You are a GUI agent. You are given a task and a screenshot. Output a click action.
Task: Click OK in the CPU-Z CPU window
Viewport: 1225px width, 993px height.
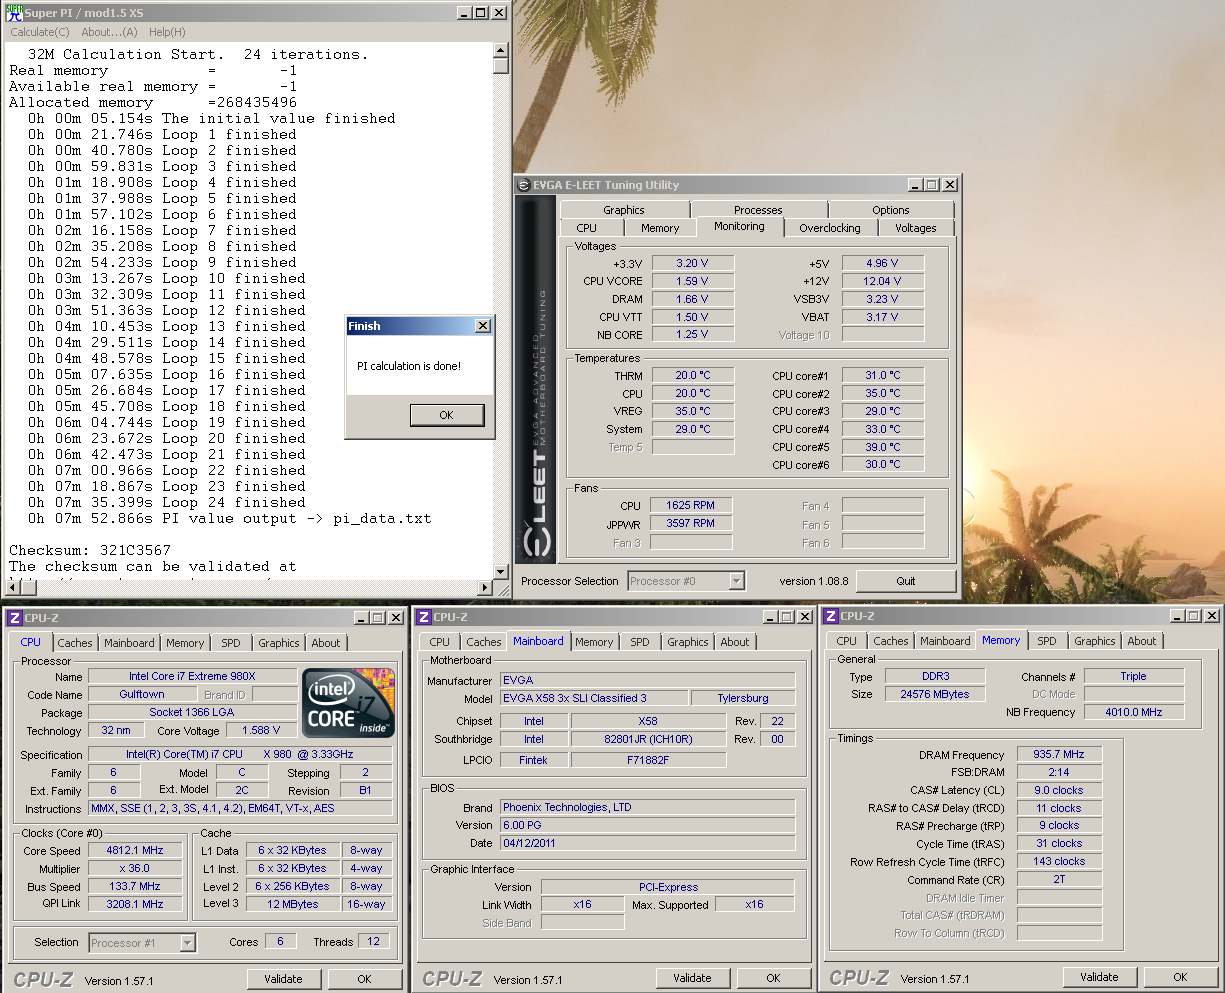pos(365,979)
